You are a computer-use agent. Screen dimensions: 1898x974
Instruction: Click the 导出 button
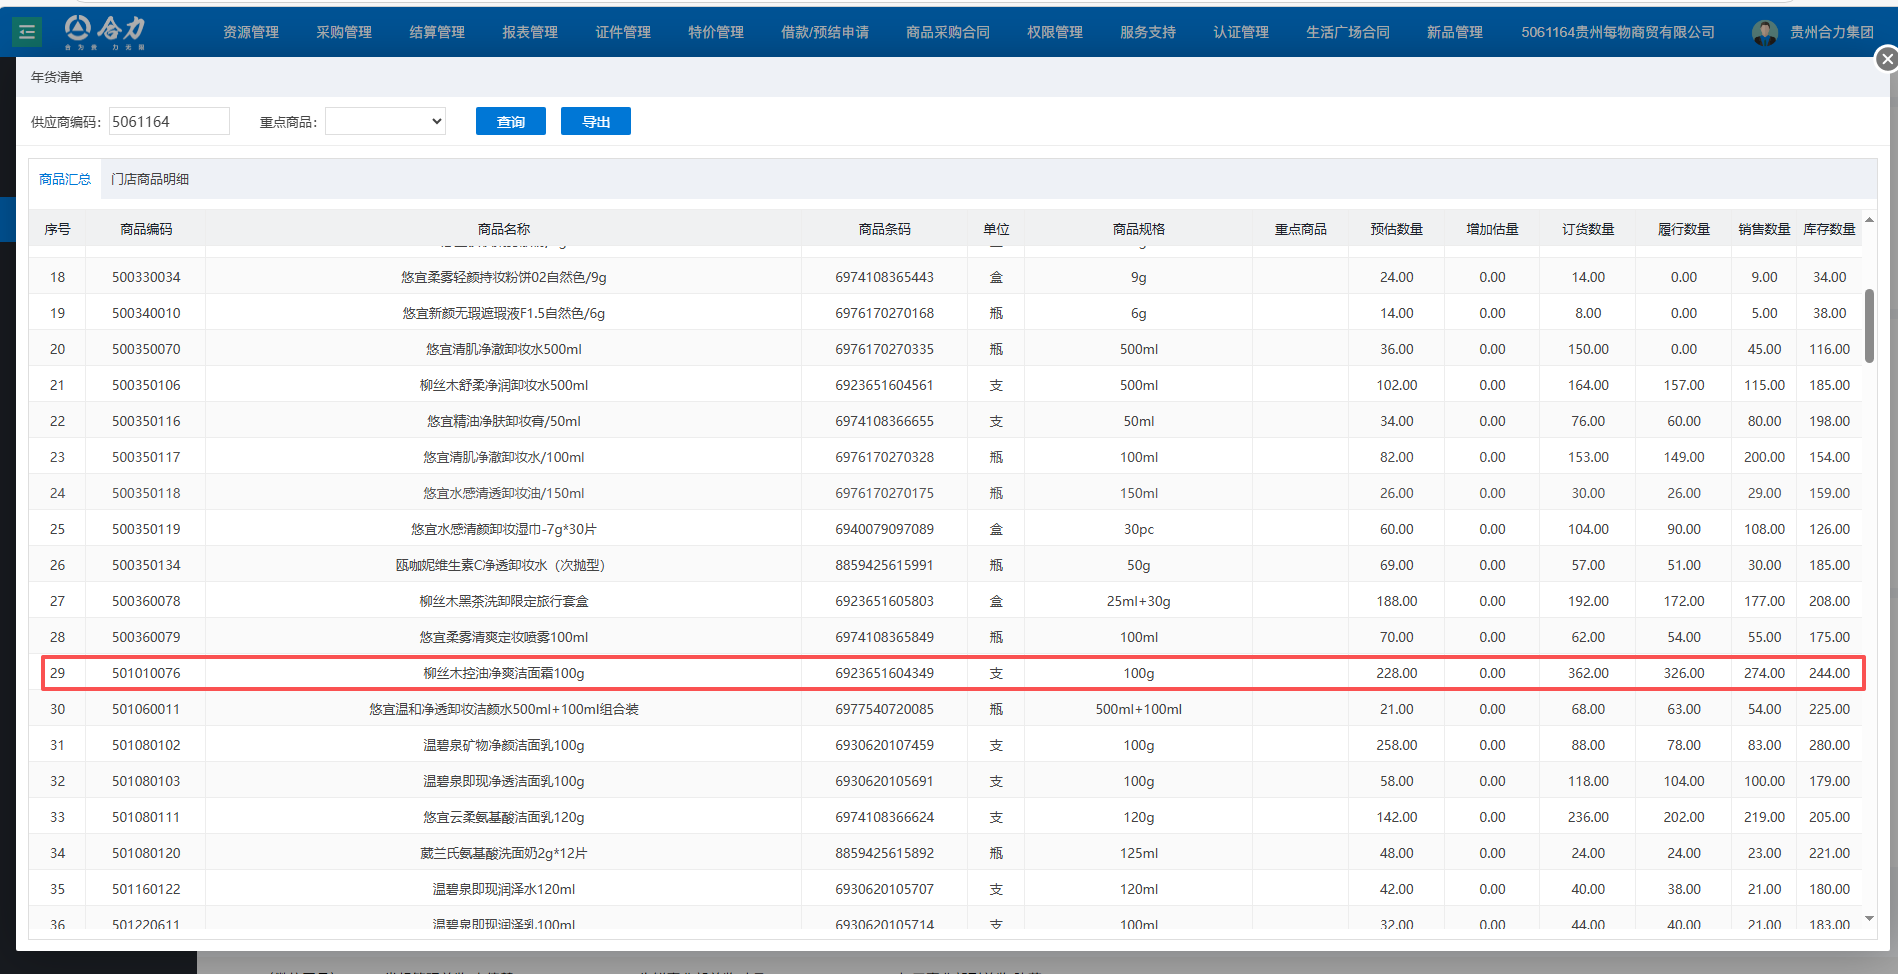[595, 121]
